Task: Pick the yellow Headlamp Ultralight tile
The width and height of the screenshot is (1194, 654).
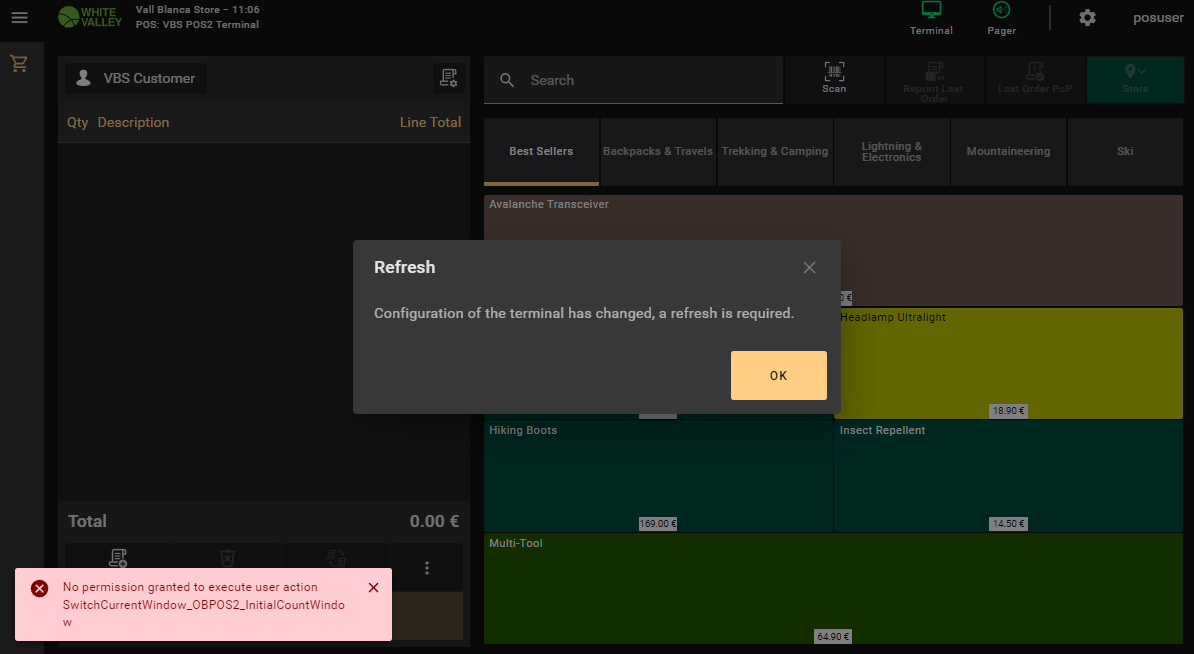Action: click(x=1008, y=362)
